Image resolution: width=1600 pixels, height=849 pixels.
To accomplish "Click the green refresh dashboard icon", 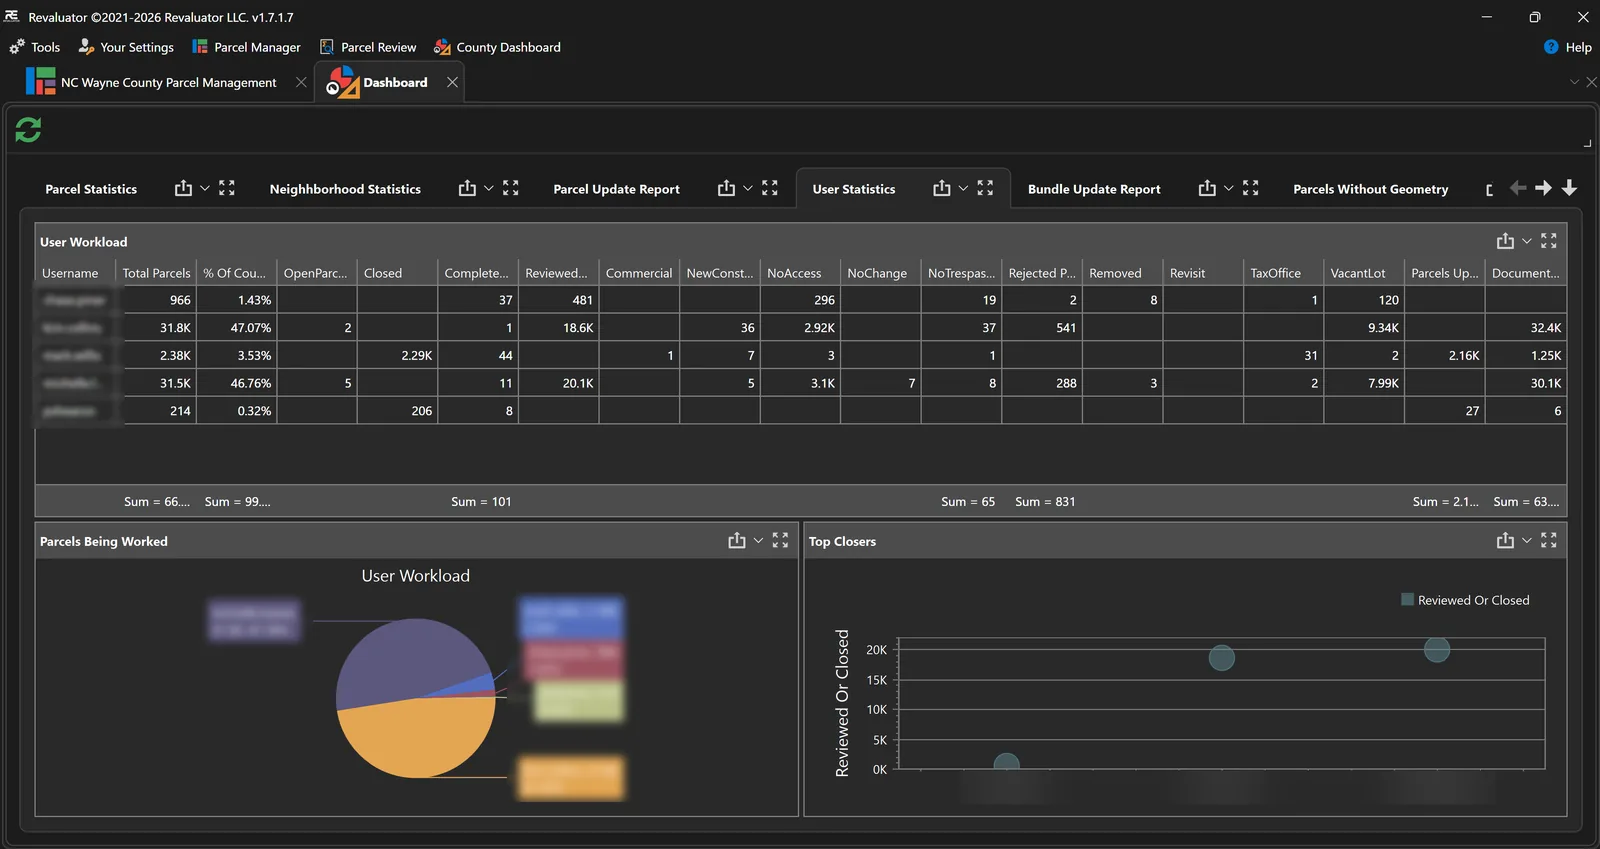I will click(x=28, y=130).
